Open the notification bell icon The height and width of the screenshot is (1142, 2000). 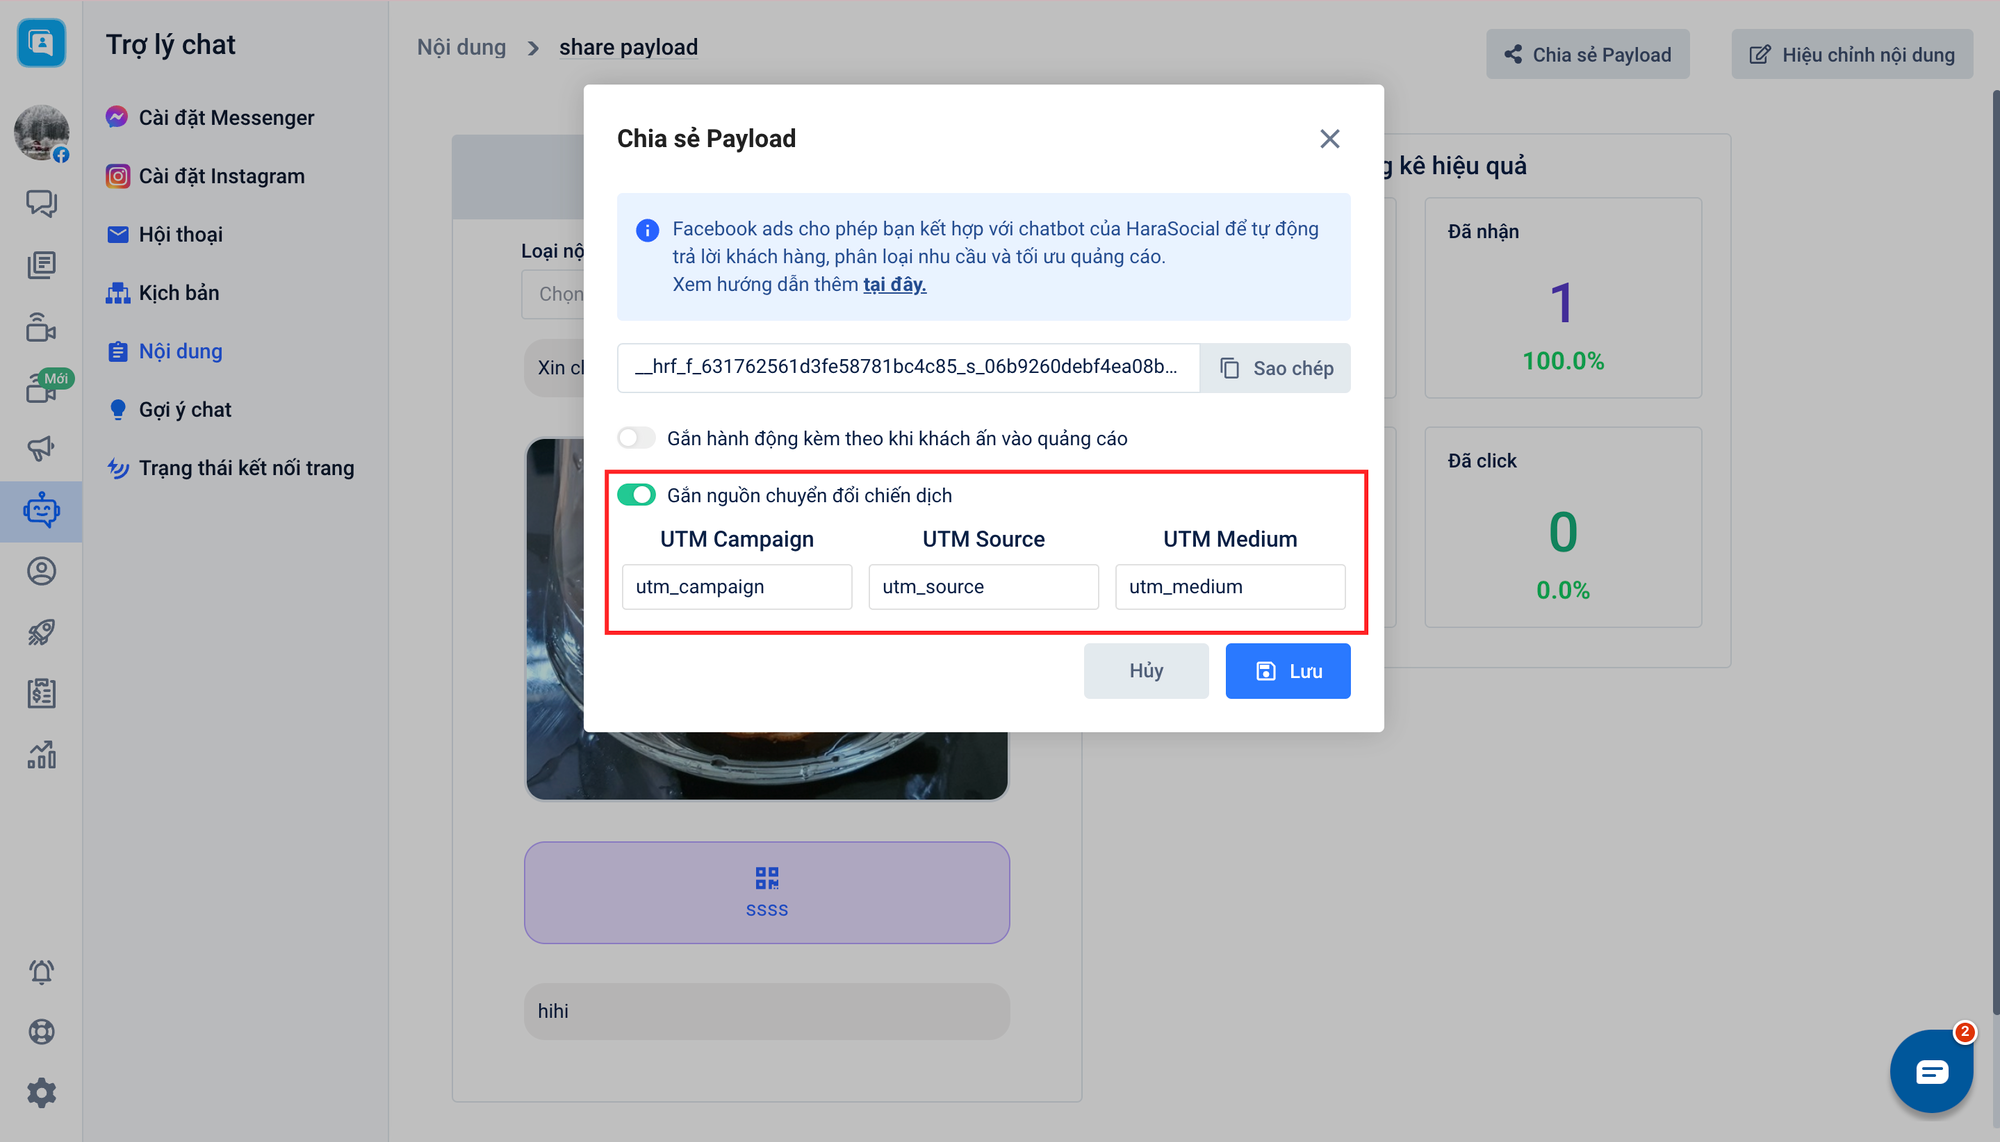point(41,972)
